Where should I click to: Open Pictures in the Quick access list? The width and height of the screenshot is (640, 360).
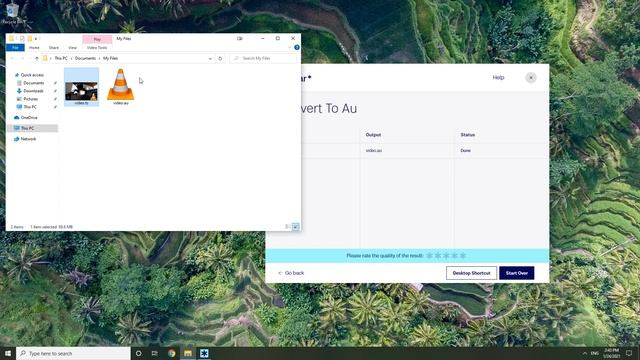point(31,99)
